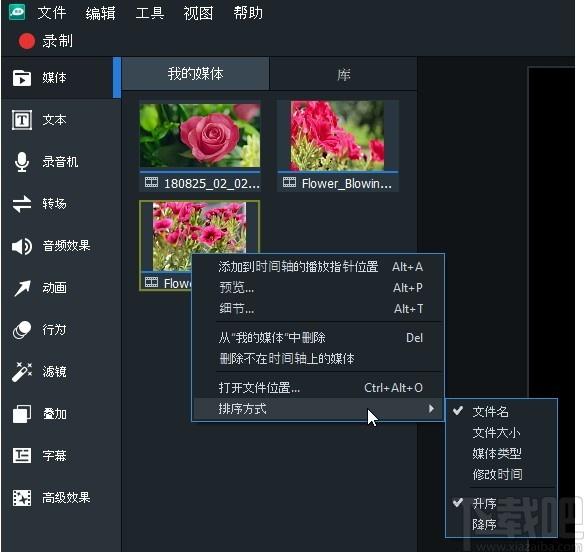Click the app logo icon in the menu bar
The width and height of the screenshot is (586, 552).
coord(17,12)
